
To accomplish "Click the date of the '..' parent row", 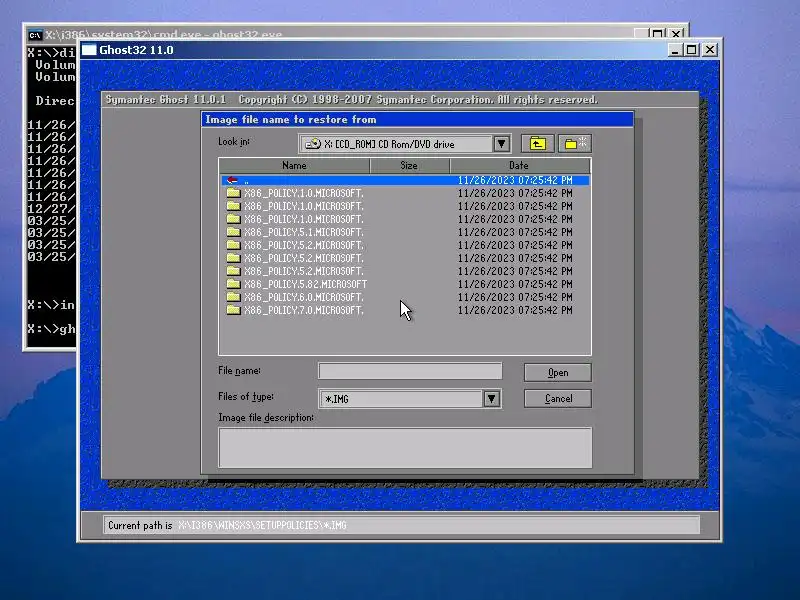I will coord(515,180).
